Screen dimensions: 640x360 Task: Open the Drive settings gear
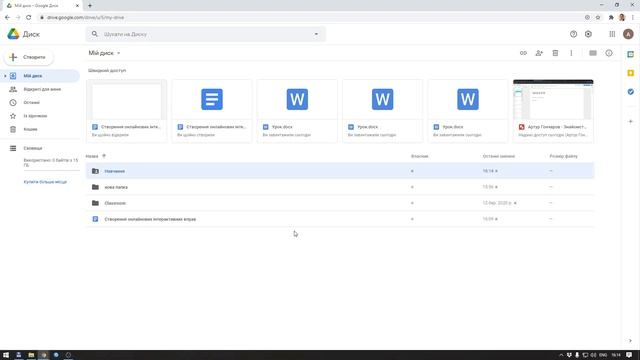[588, 34]
